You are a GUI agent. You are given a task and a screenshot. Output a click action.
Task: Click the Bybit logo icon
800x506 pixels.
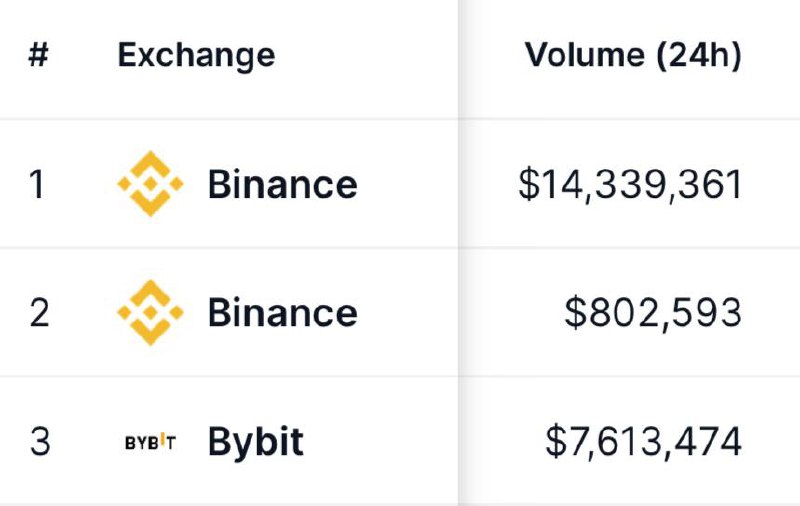150,441
